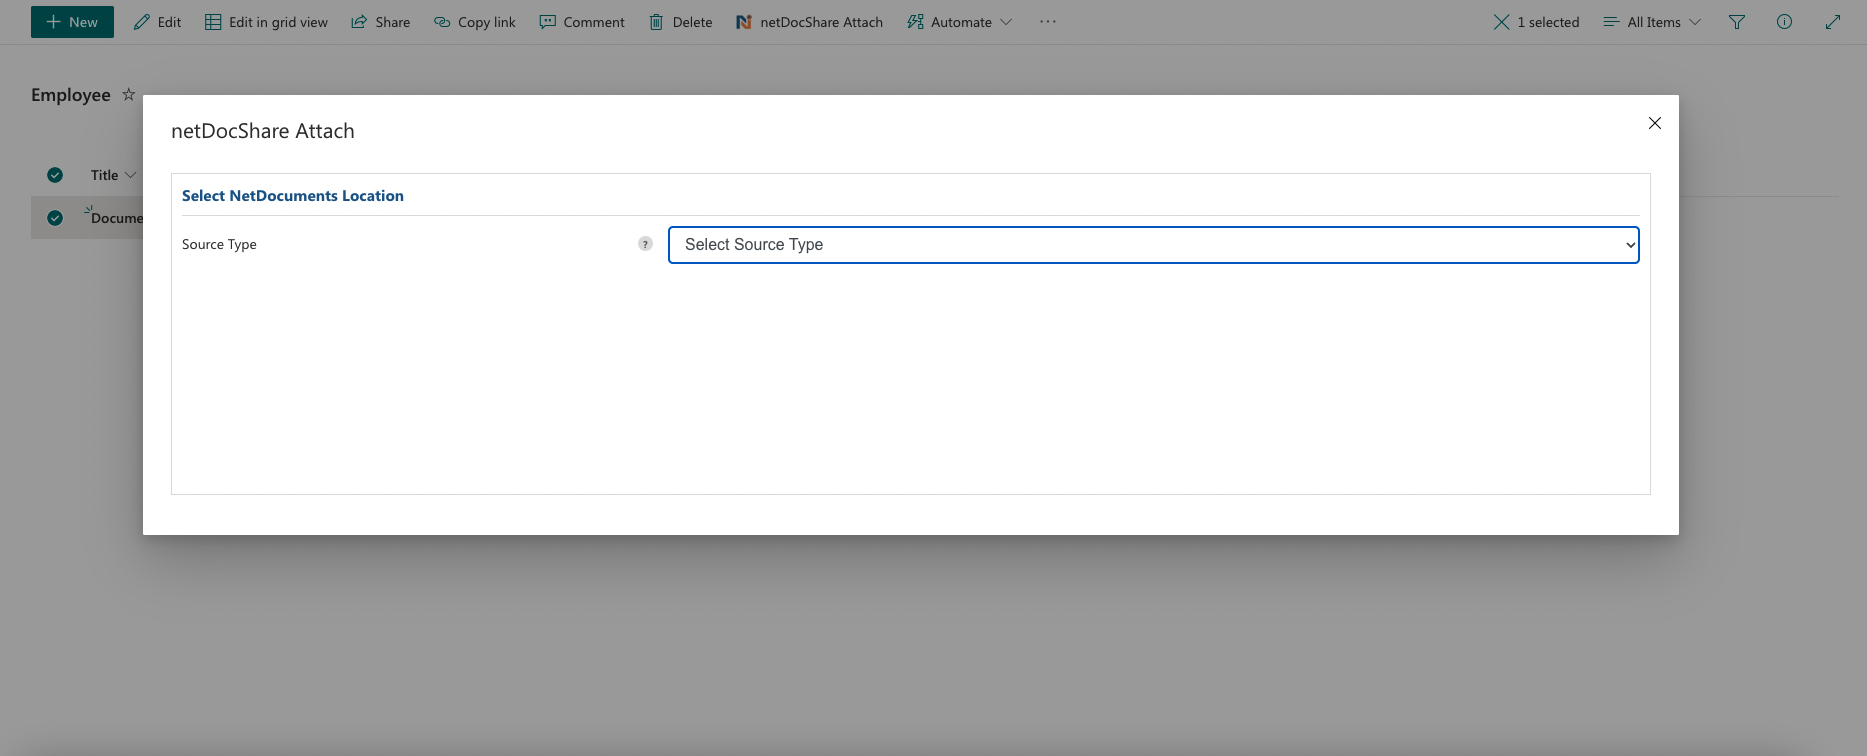Open the details info pane icon
Screen dimensions: 1867x756
1784,22
